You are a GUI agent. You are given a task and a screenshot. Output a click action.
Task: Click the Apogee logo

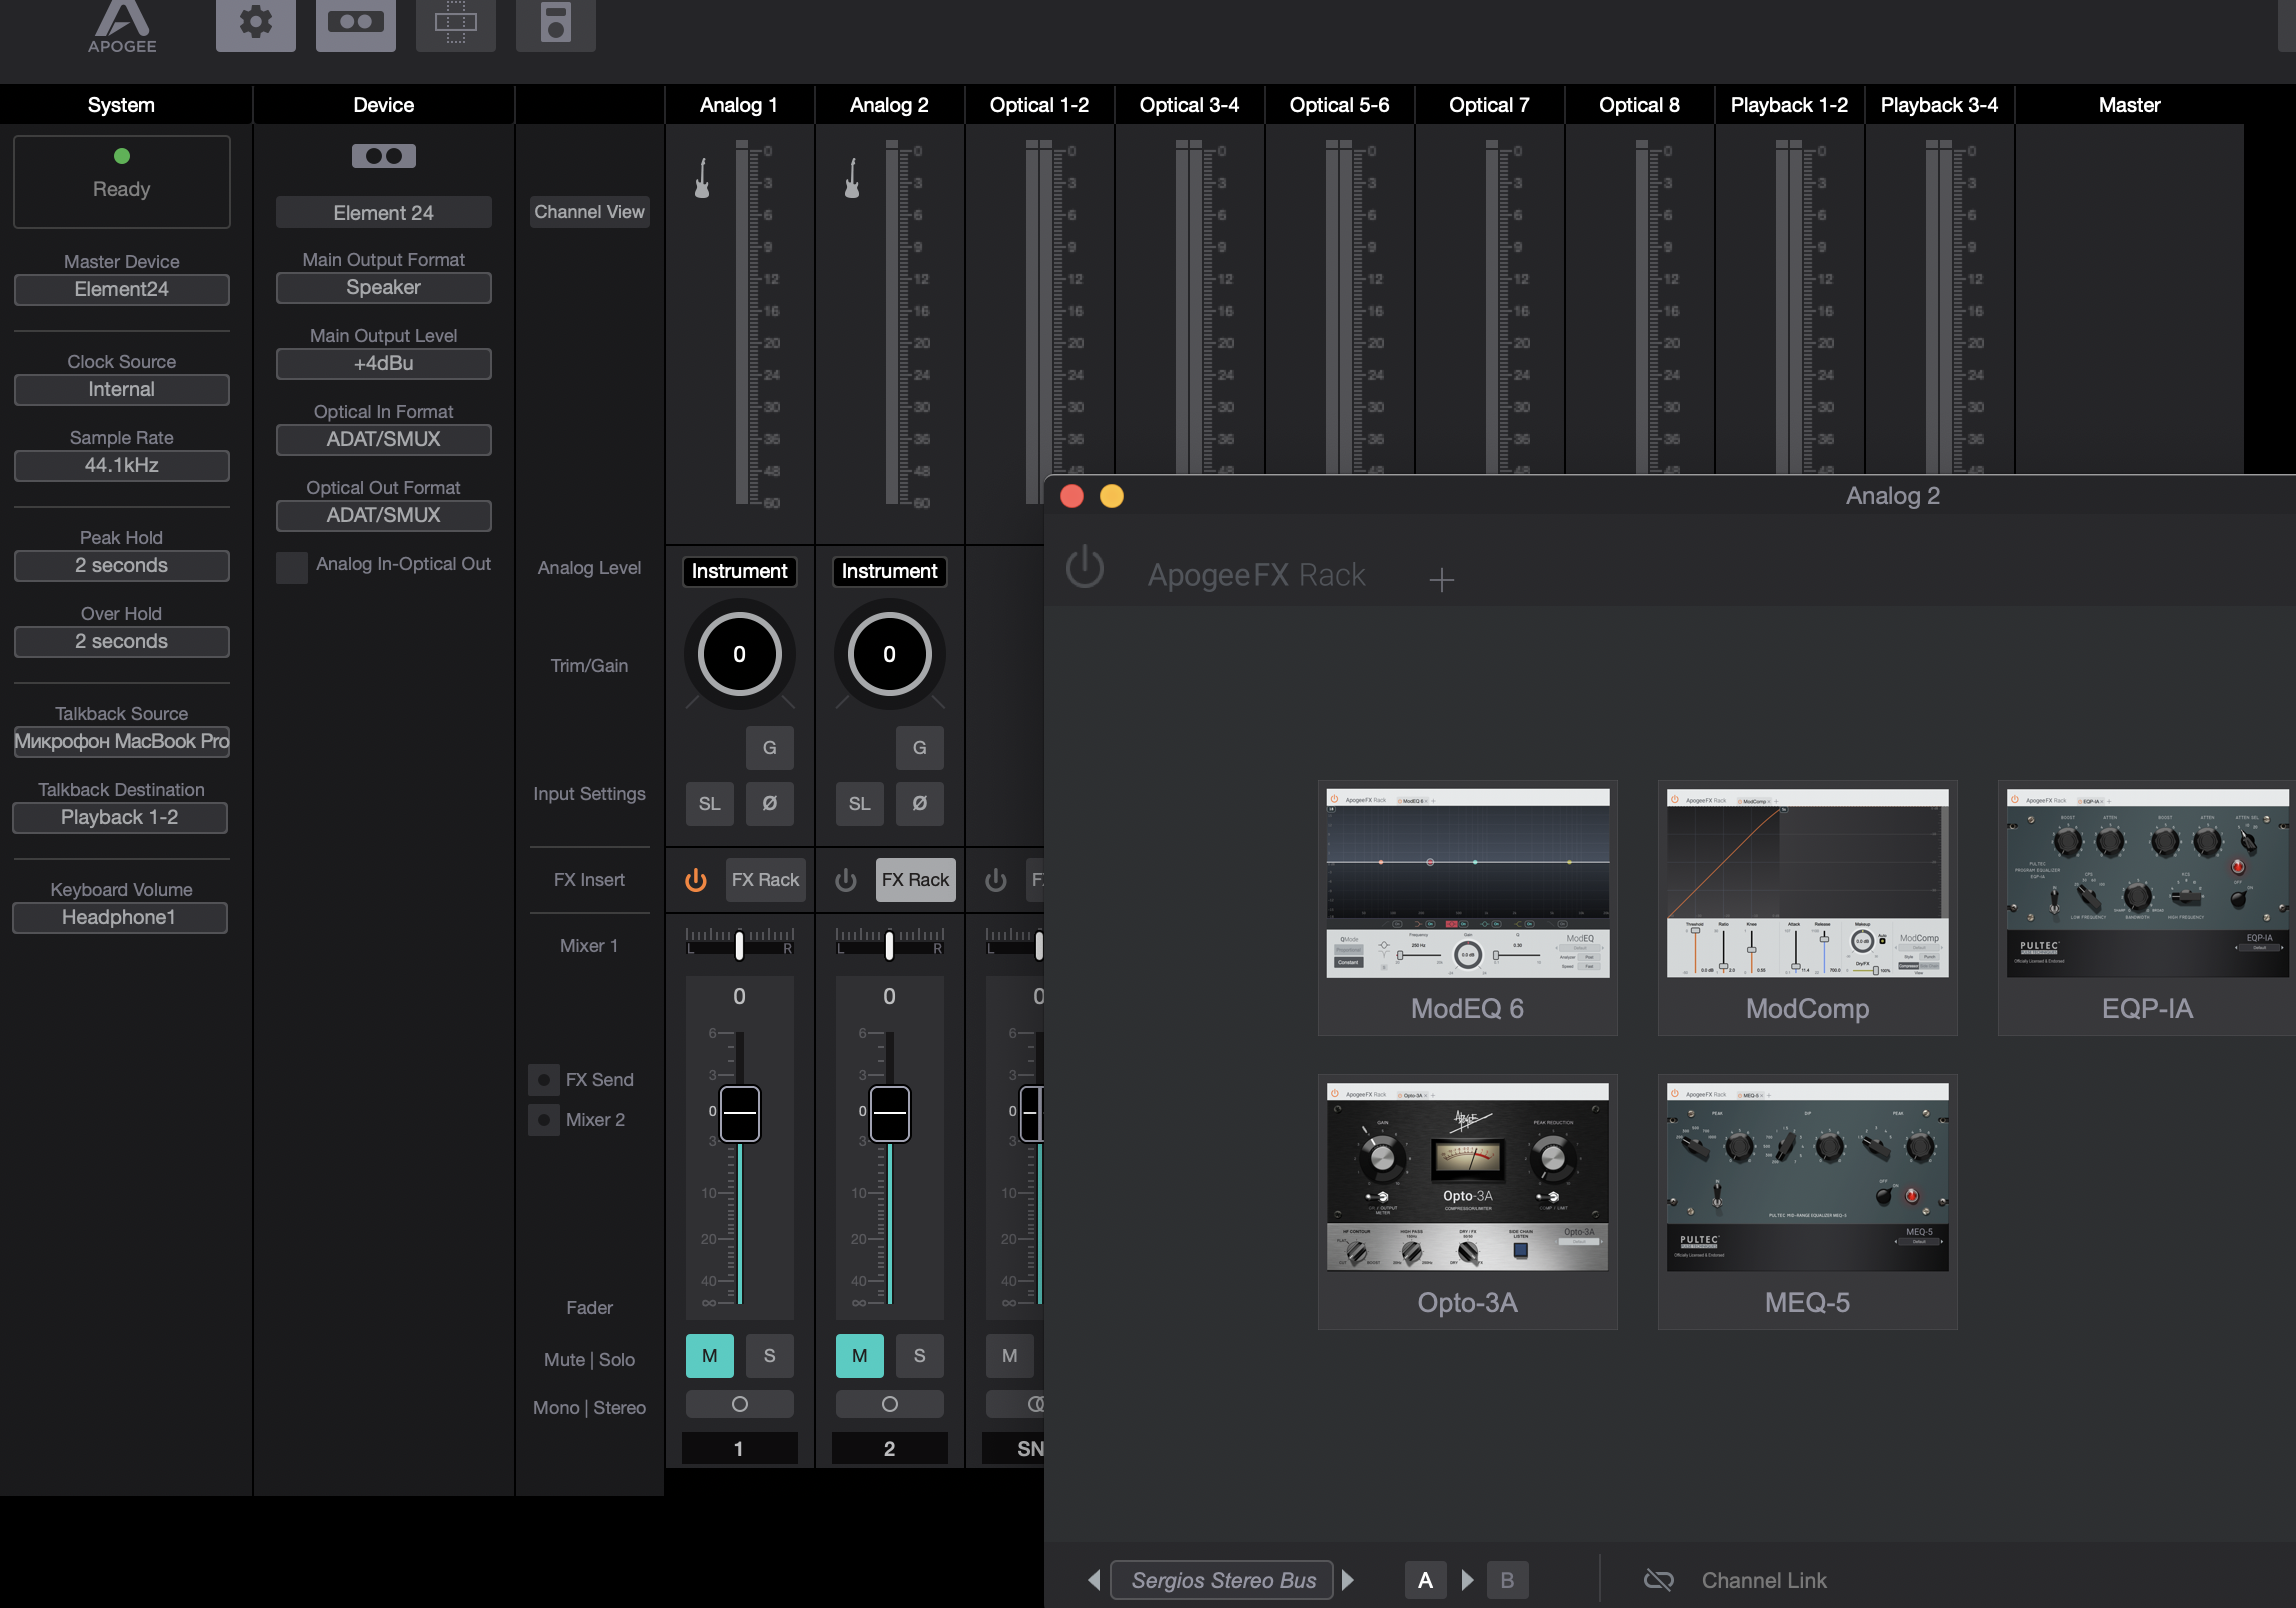tap(122, 27)
